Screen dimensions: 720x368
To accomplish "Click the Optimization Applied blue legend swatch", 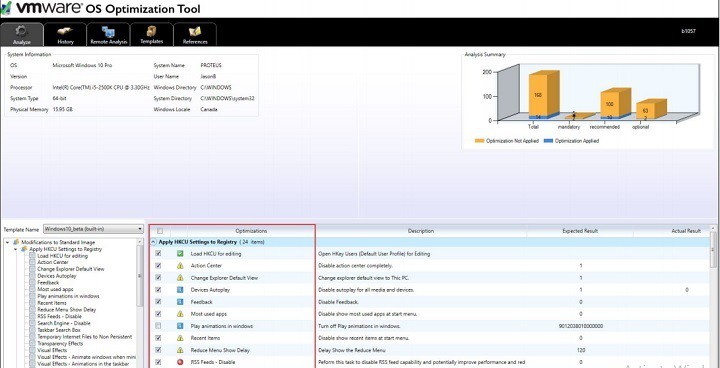I will tap(548, 141).
